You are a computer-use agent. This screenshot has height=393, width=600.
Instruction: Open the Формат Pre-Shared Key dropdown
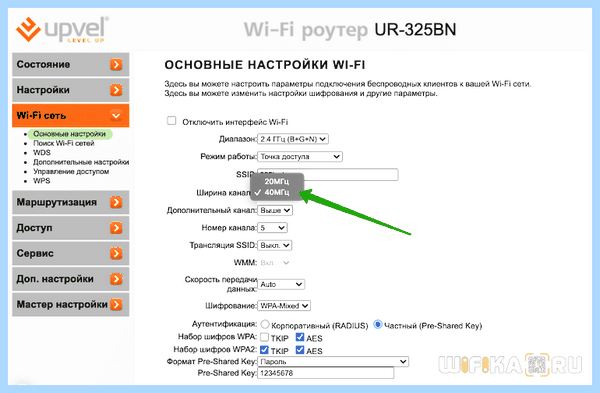[333, 362]
